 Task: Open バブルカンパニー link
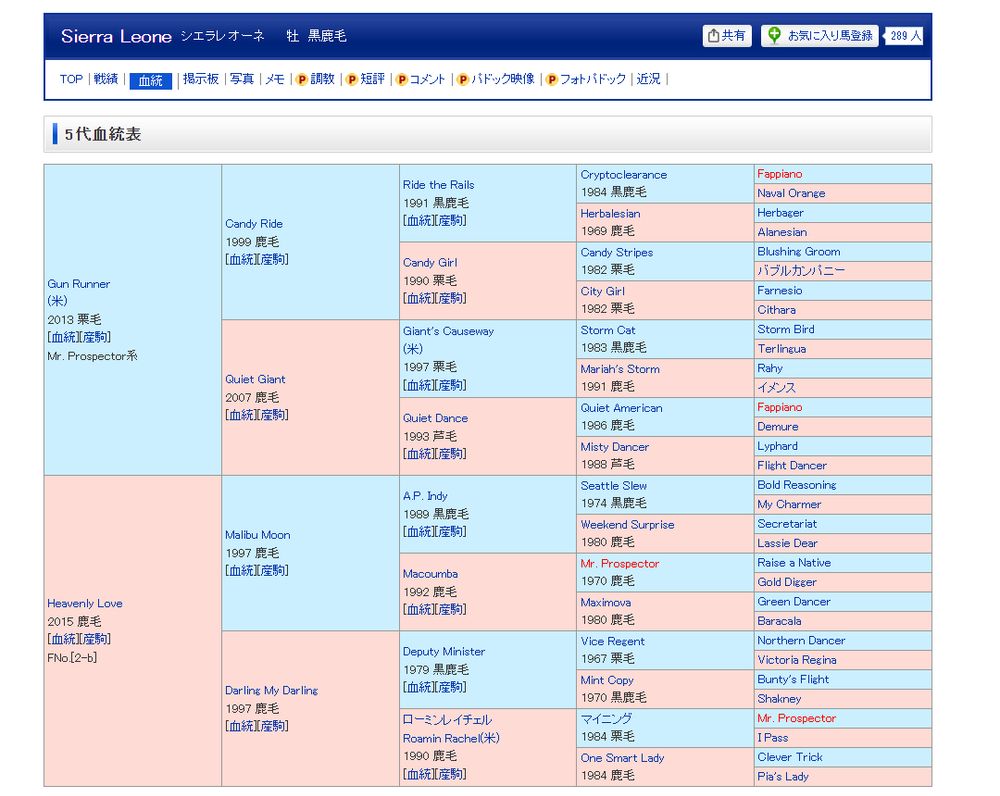pyautogui.click(x=802, y=271)
